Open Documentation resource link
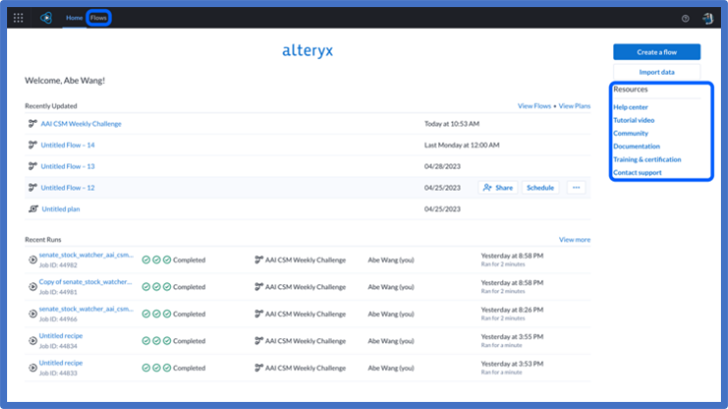The width and height of the screenshot is (728, 409). [x=637, y=146]
